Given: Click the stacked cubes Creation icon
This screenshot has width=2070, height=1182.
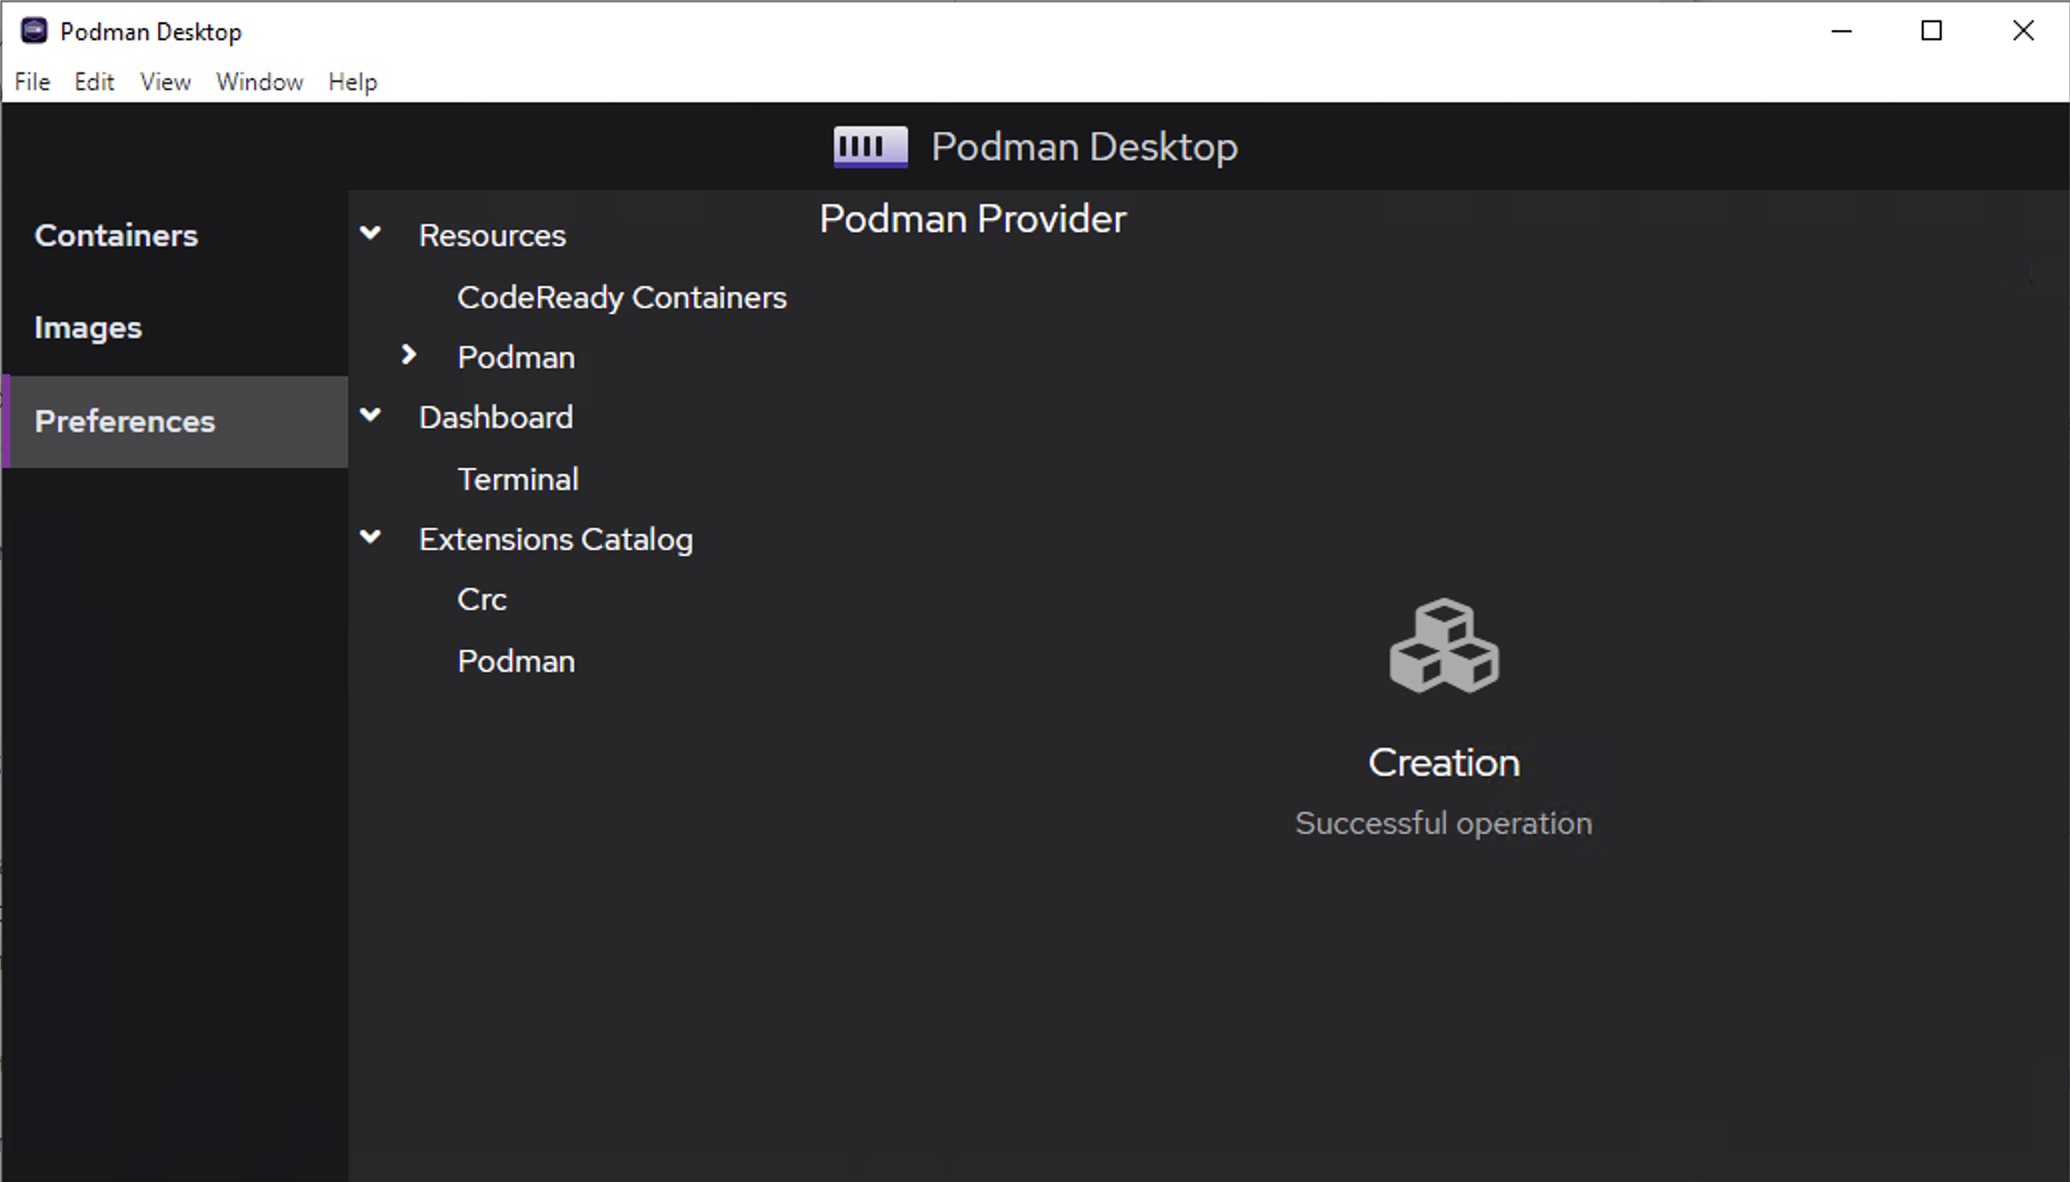Looking at the screenshot, I should (1443, 646).
